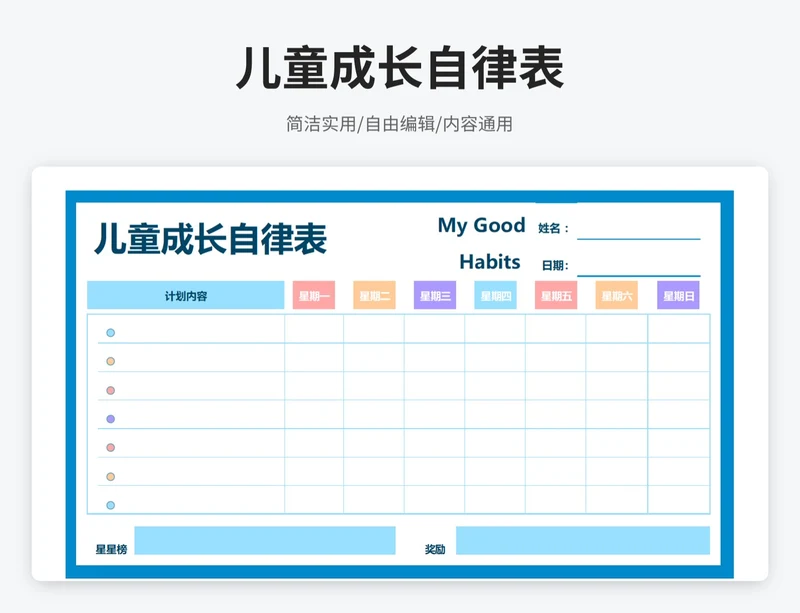The image size is (800, 613).
Task: Click the 星期四 light blue day label
Action: 495,296
